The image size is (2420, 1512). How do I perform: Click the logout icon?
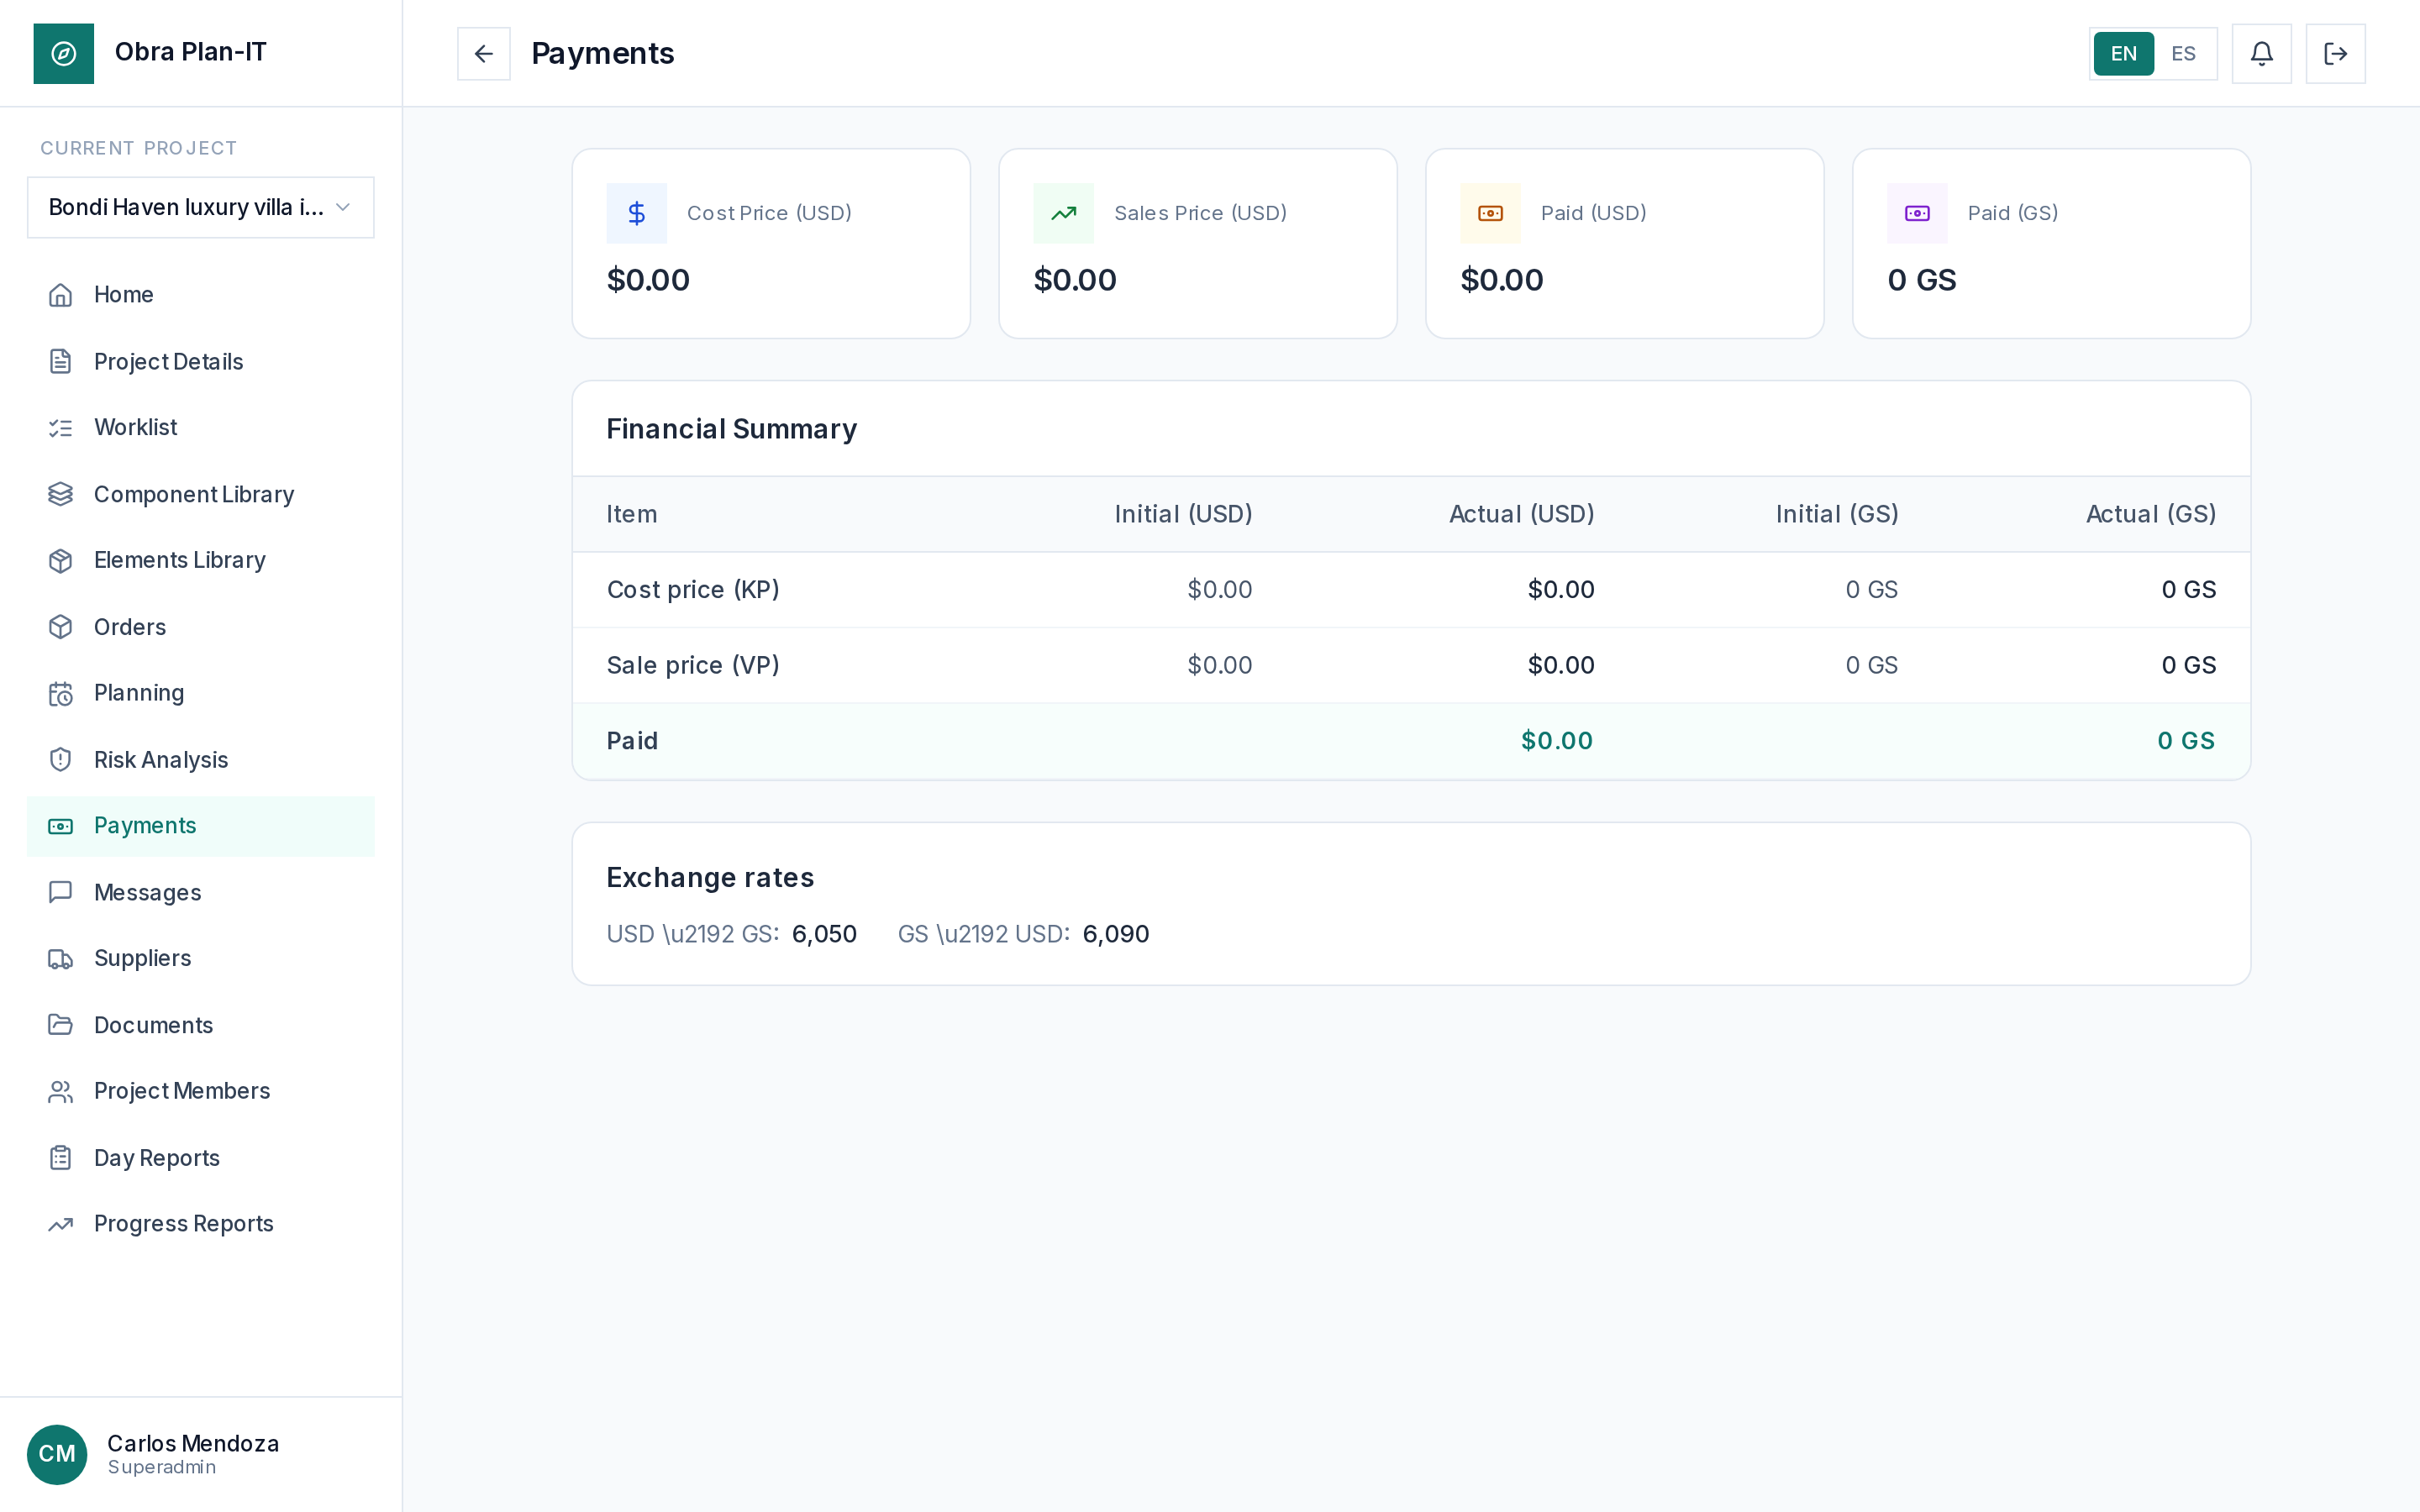[x=2335, y=53]
